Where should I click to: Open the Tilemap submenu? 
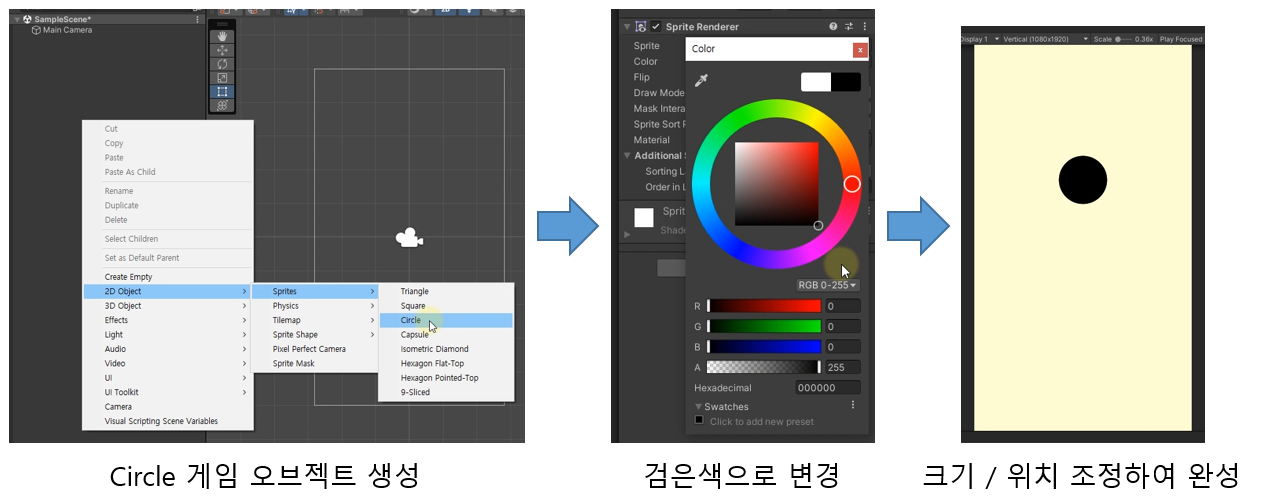pyautogui.click(x=314, y=320)
